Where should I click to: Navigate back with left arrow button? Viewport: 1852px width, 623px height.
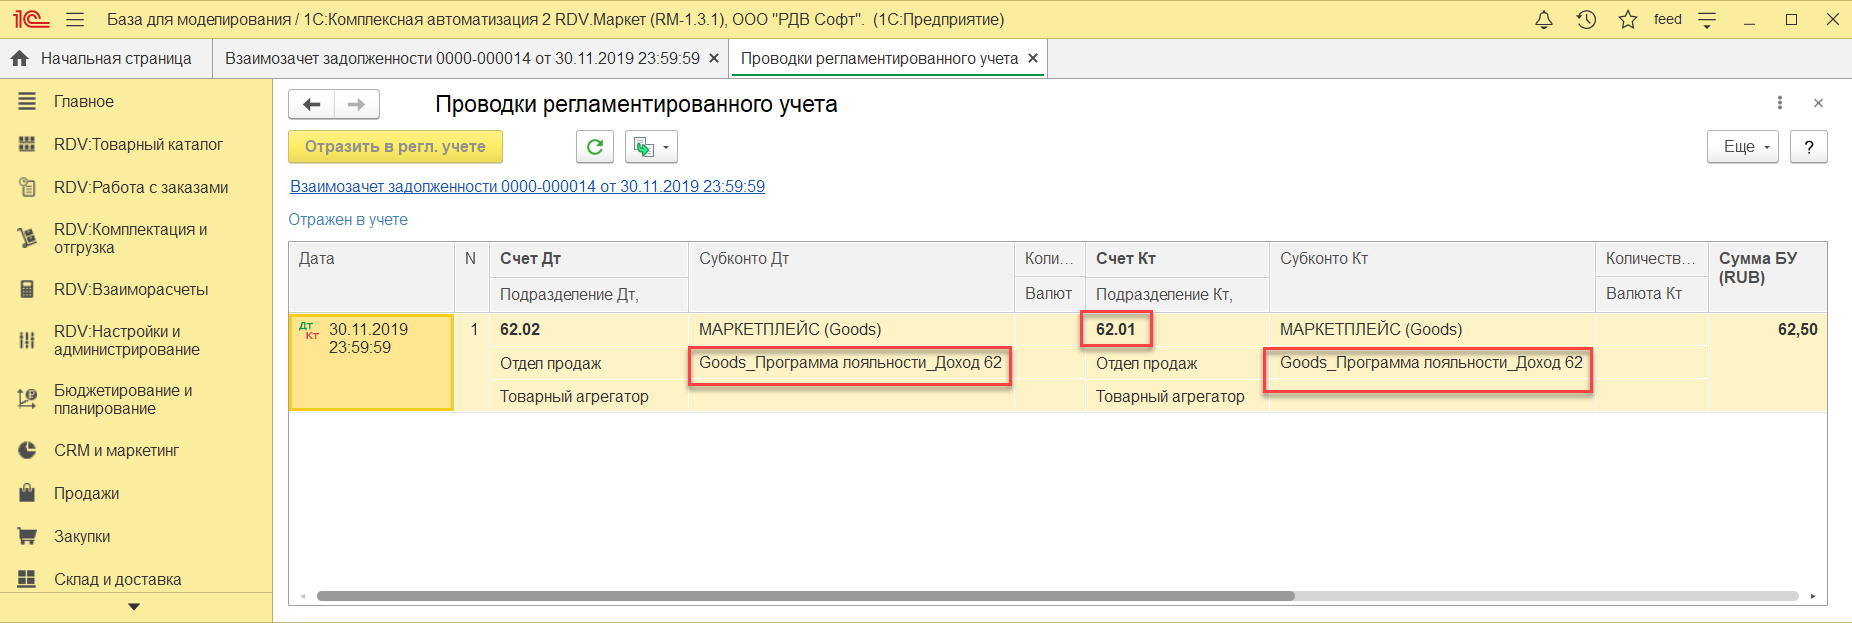pyautogui.click(x=311, y=104)
